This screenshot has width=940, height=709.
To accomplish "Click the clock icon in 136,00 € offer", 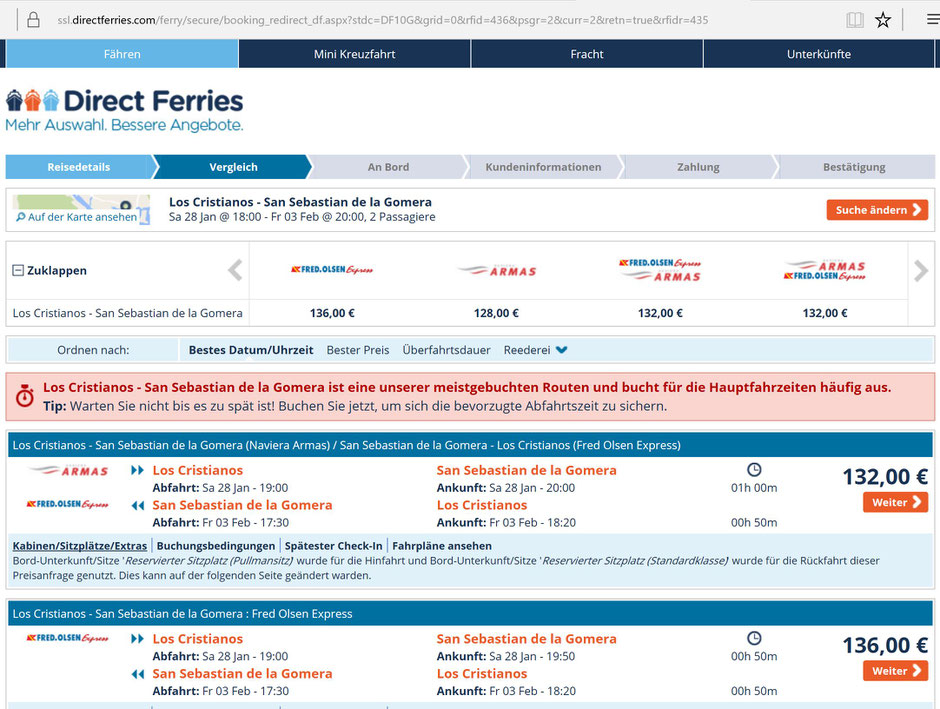I will coord(754,638).
